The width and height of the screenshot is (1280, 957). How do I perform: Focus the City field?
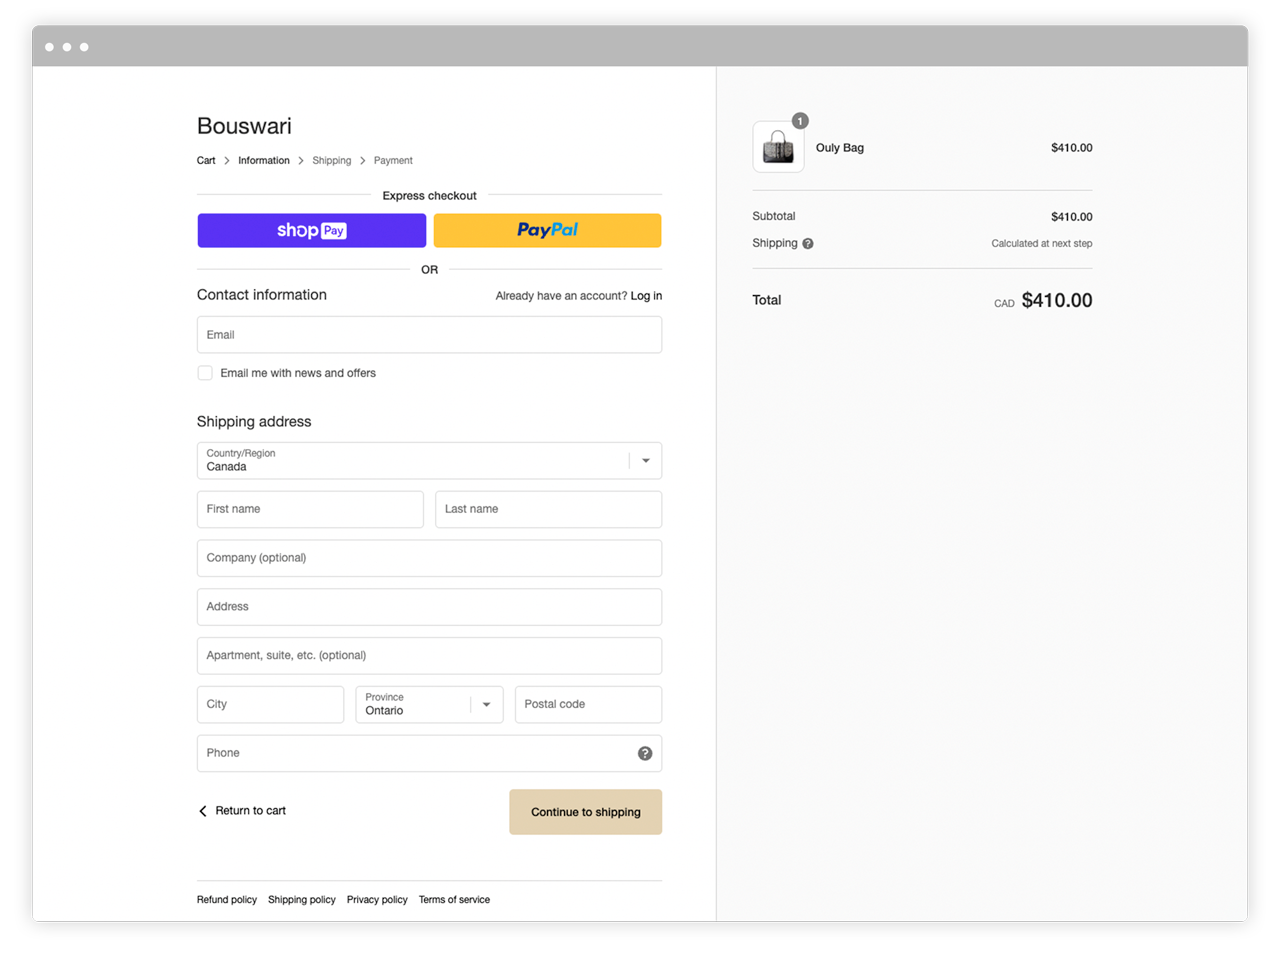[270, 704]
